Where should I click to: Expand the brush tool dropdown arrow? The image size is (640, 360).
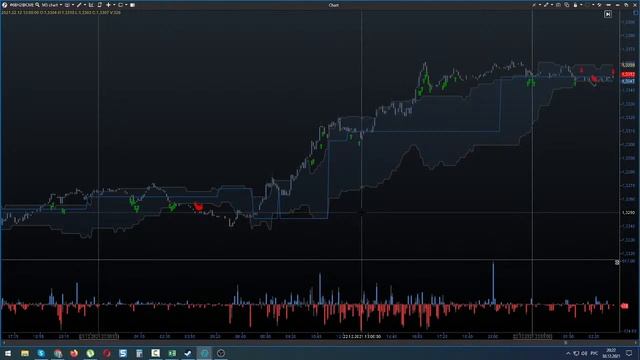552,5
